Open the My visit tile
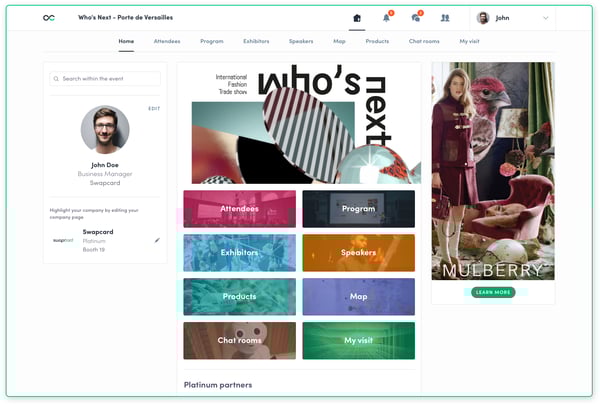Viewport: 600px width, 405px height. [359, 341]
